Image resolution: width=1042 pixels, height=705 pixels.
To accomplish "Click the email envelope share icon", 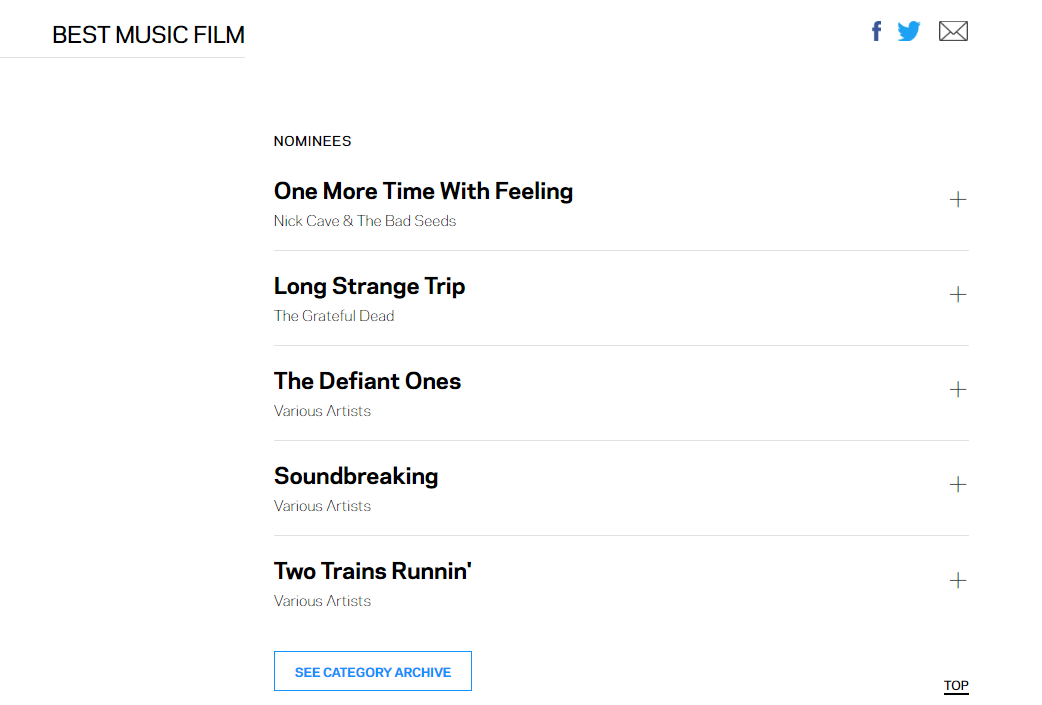I will point(953,32).
